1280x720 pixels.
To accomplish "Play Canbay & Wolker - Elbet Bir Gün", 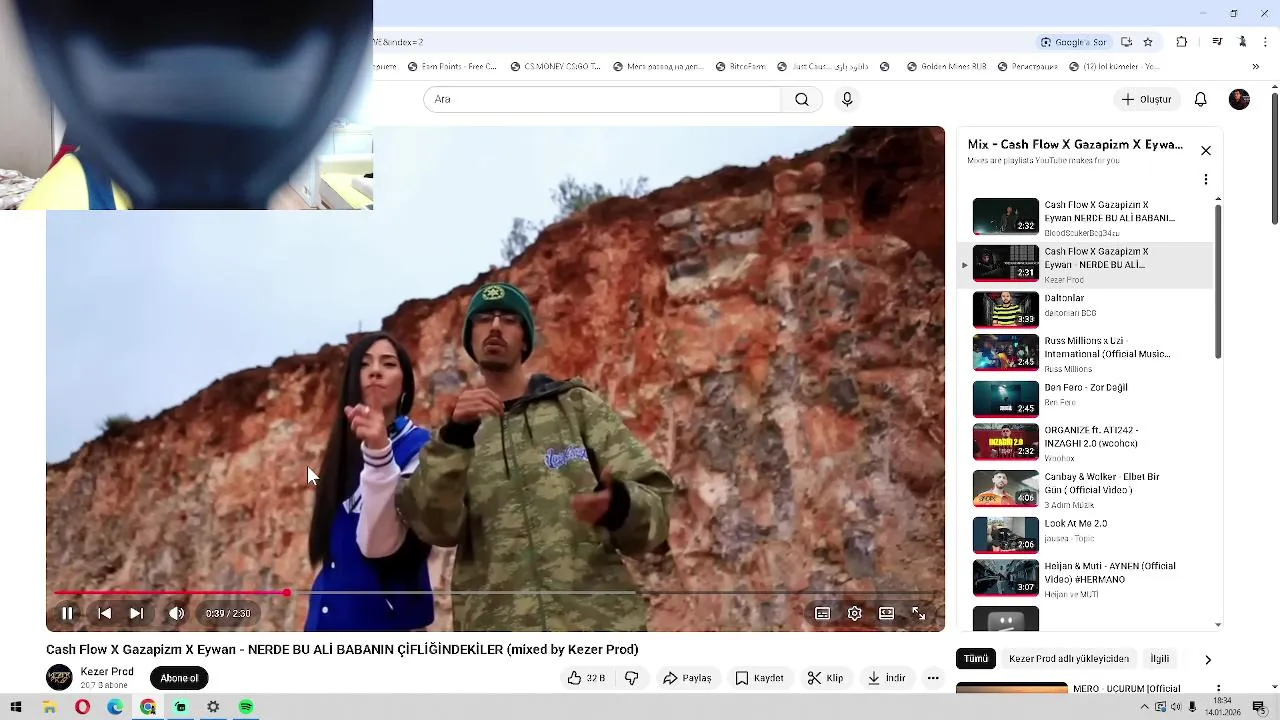I will point(1085,488).
